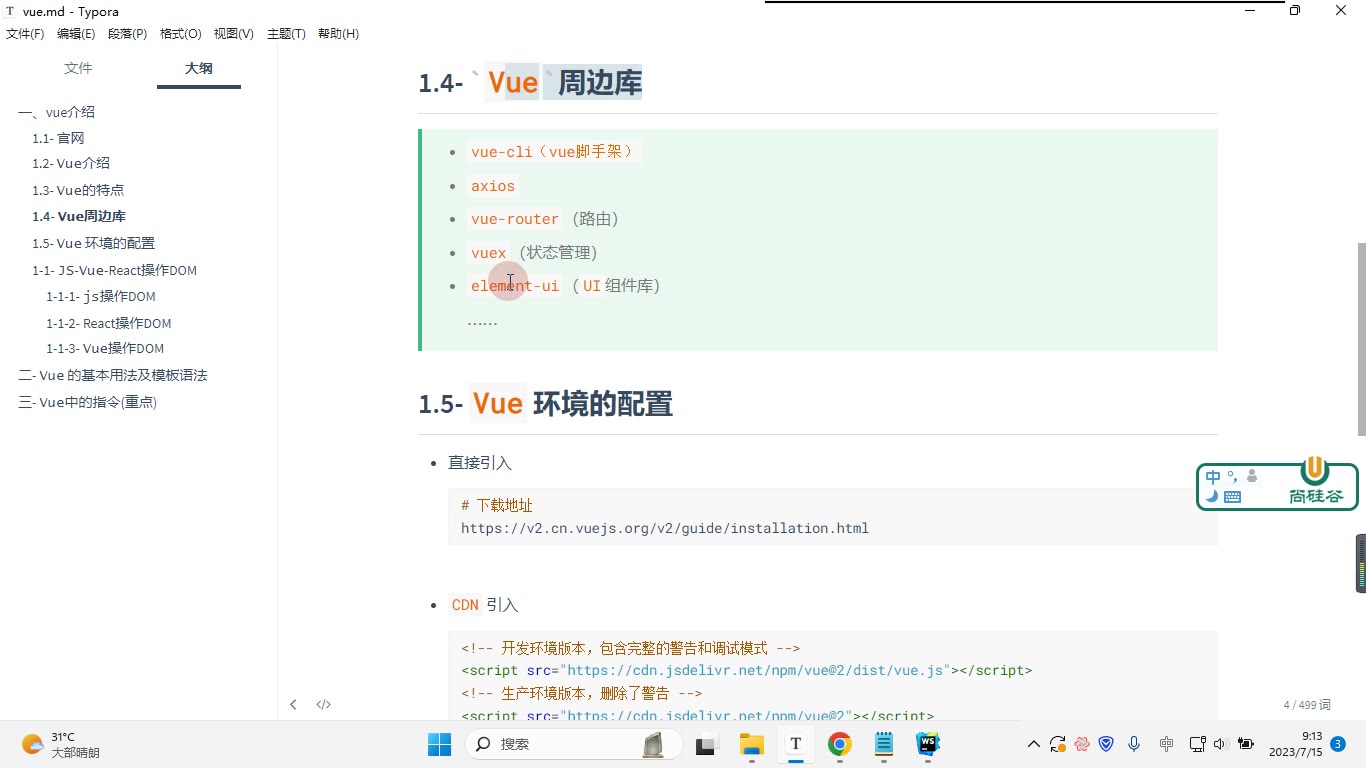The image size is (1366, 768).
Task: Click the word count 4 / 499 词
Action: [x=1307, y=705]
